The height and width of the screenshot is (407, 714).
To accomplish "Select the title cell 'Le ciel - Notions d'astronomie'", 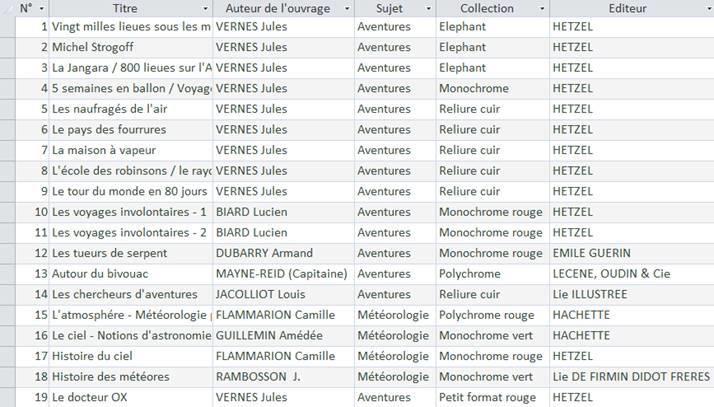I will 131,336.
